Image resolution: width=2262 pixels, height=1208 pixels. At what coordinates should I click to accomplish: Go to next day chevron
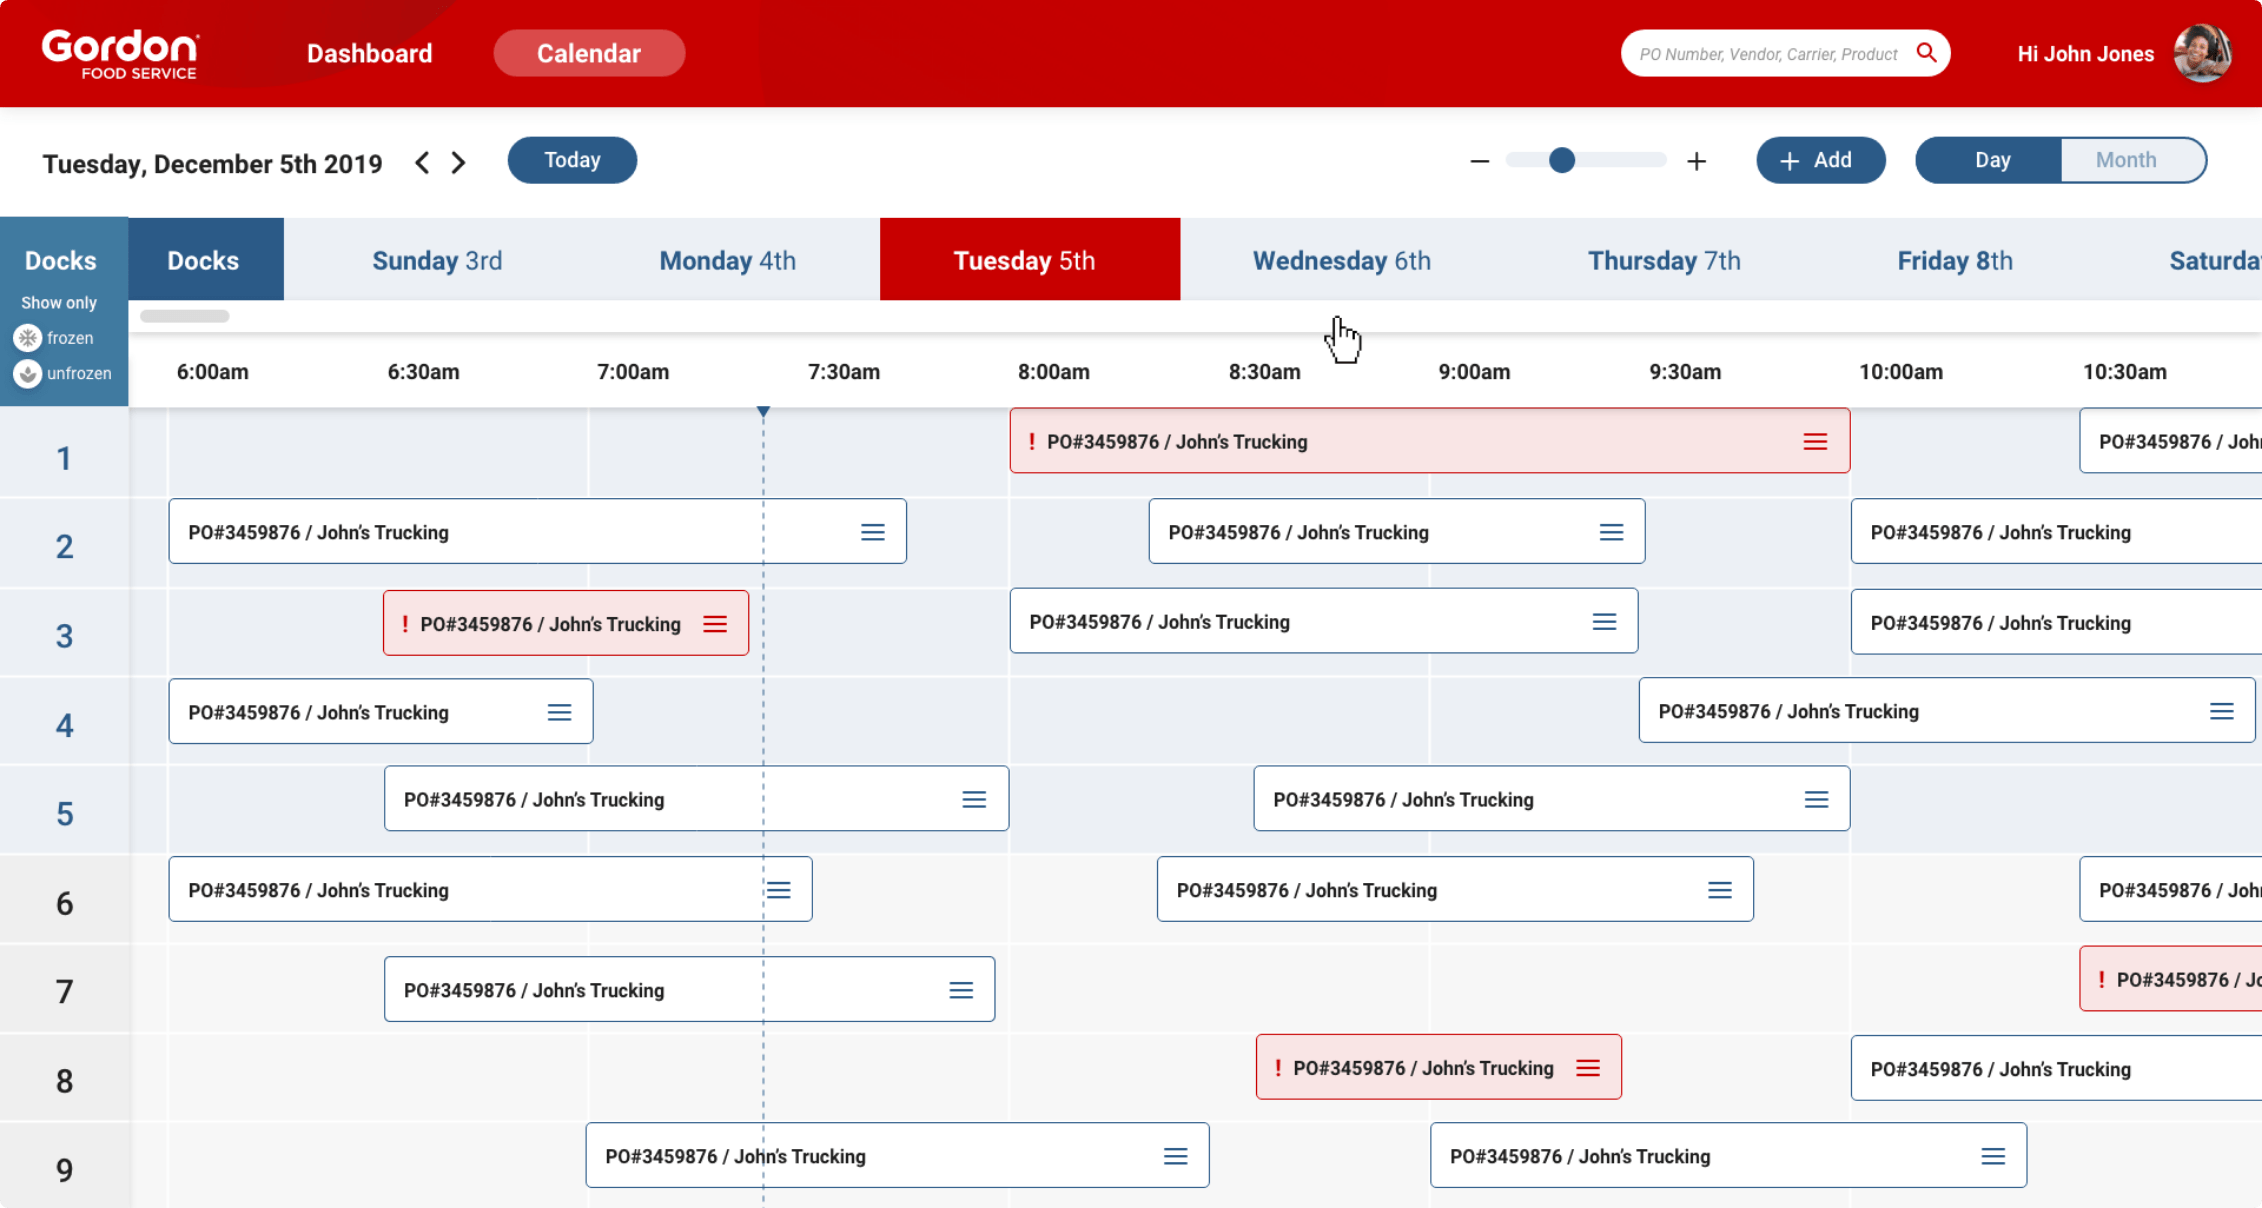coord(459,163)
